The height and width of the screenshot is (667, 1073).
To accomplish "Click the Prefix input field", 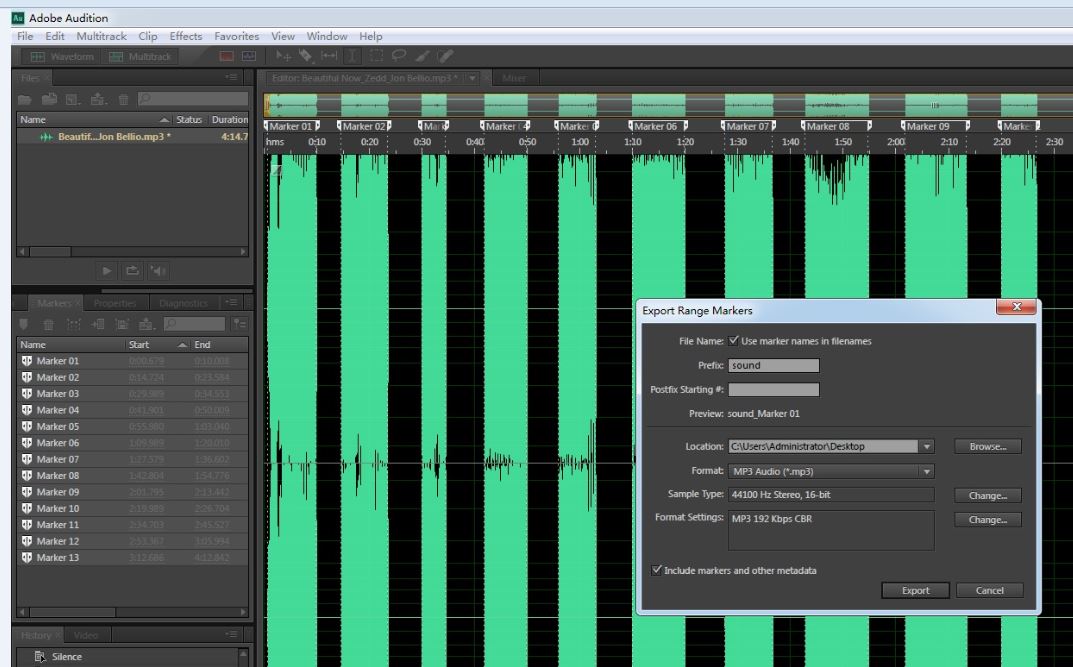I will tap(773, 366).
